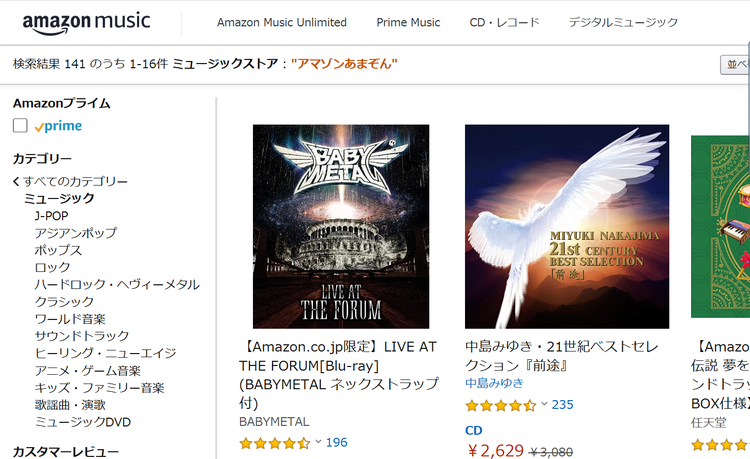Image resolution: width=750 pixels, height=459 pixels.
Task: Select CD・レコード in top navigation
Action: (x=504, y=22)
